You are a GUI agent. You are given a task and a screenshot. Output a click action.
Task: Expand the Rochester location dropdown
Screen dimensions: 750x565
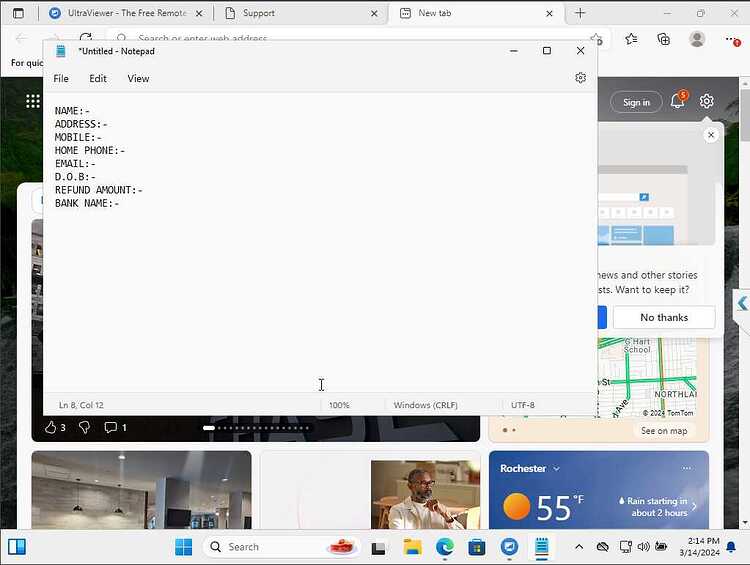coord(556,469)
